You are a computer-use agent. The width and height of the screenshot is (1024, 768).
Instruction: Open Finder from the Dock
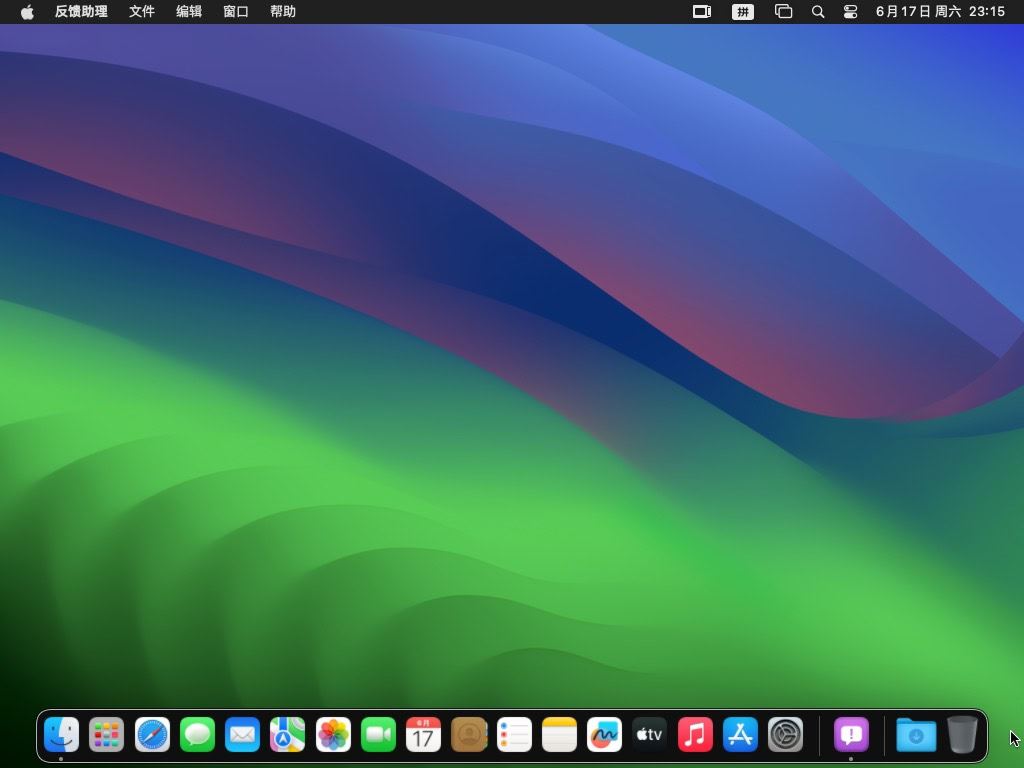(x=61, y=735)
